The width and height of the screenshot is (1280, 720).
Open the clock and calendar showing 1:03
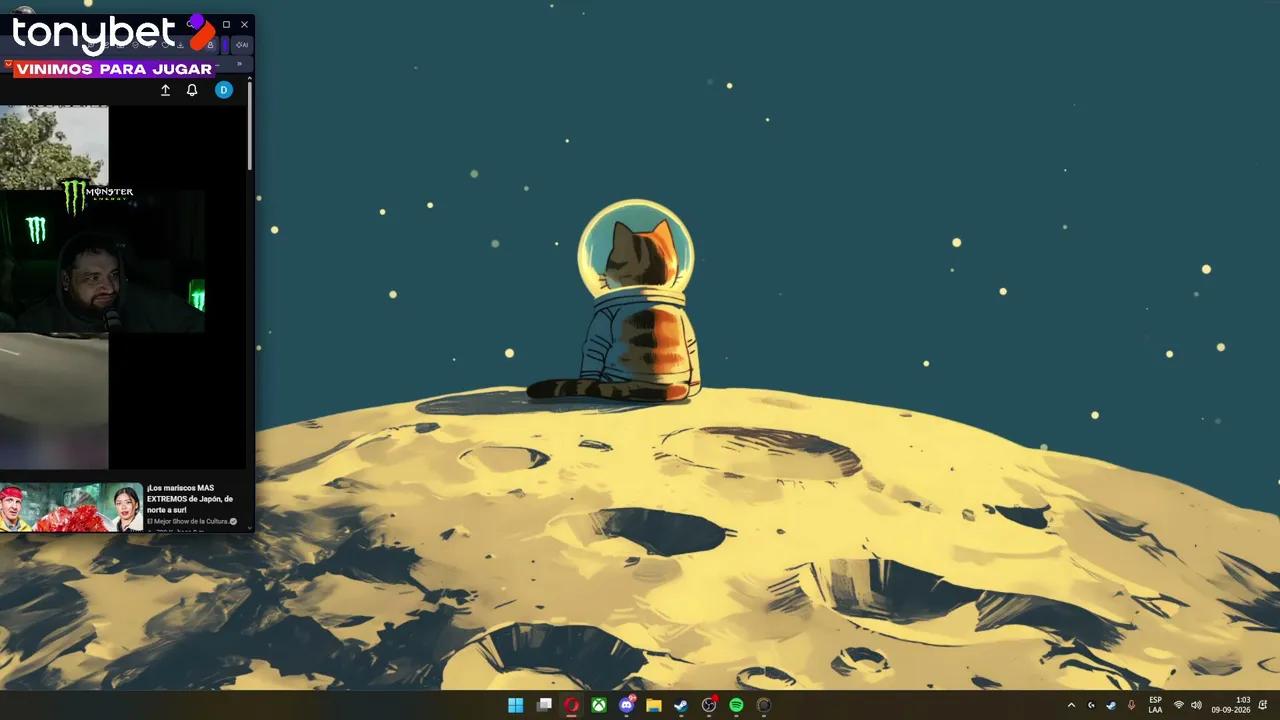[x=1230, y=705]
